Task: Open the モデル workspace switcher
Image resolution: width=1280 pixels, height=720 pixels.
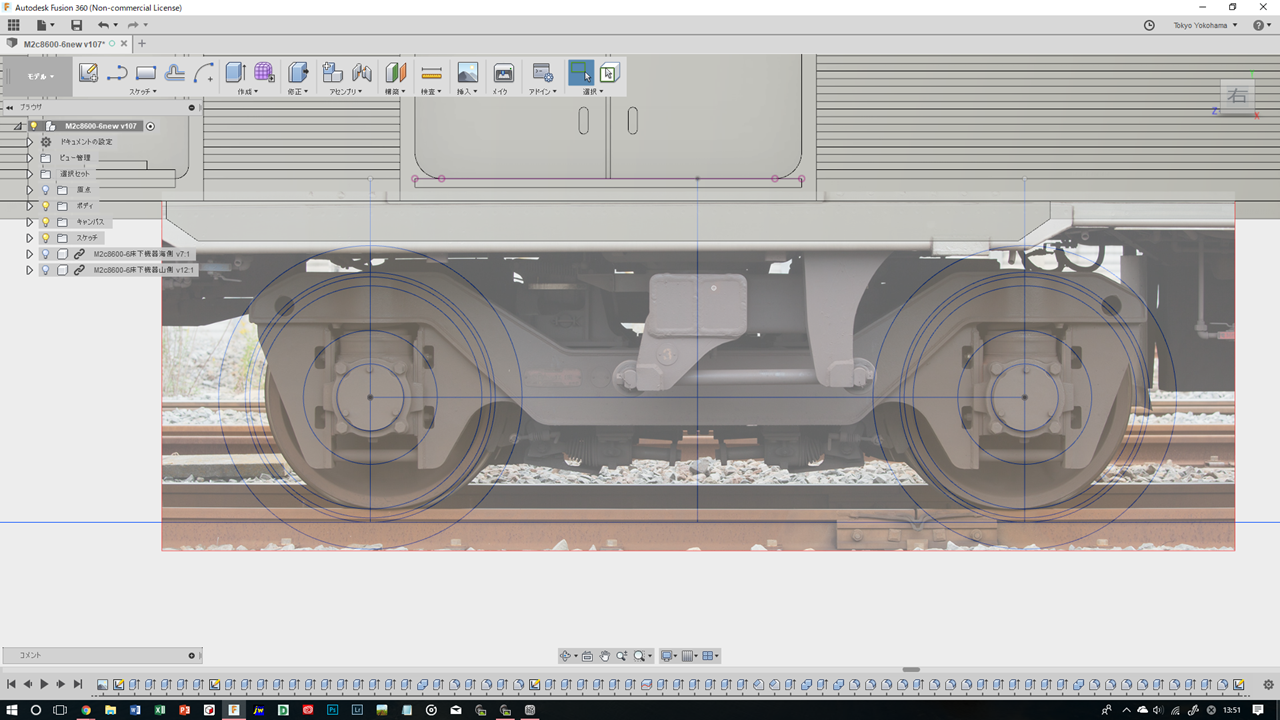Action: coord(40,76)
